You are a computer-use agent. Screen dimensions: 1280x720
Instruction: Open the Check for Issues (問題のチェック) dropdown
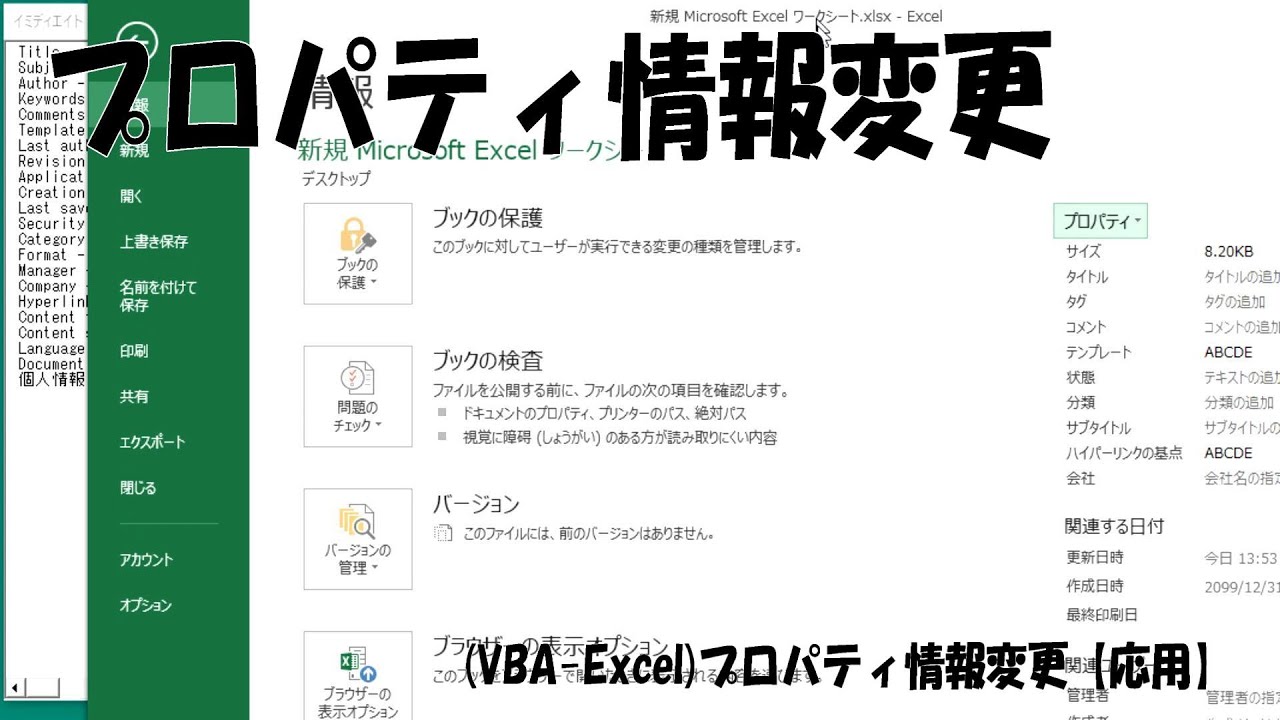[358, 396]
